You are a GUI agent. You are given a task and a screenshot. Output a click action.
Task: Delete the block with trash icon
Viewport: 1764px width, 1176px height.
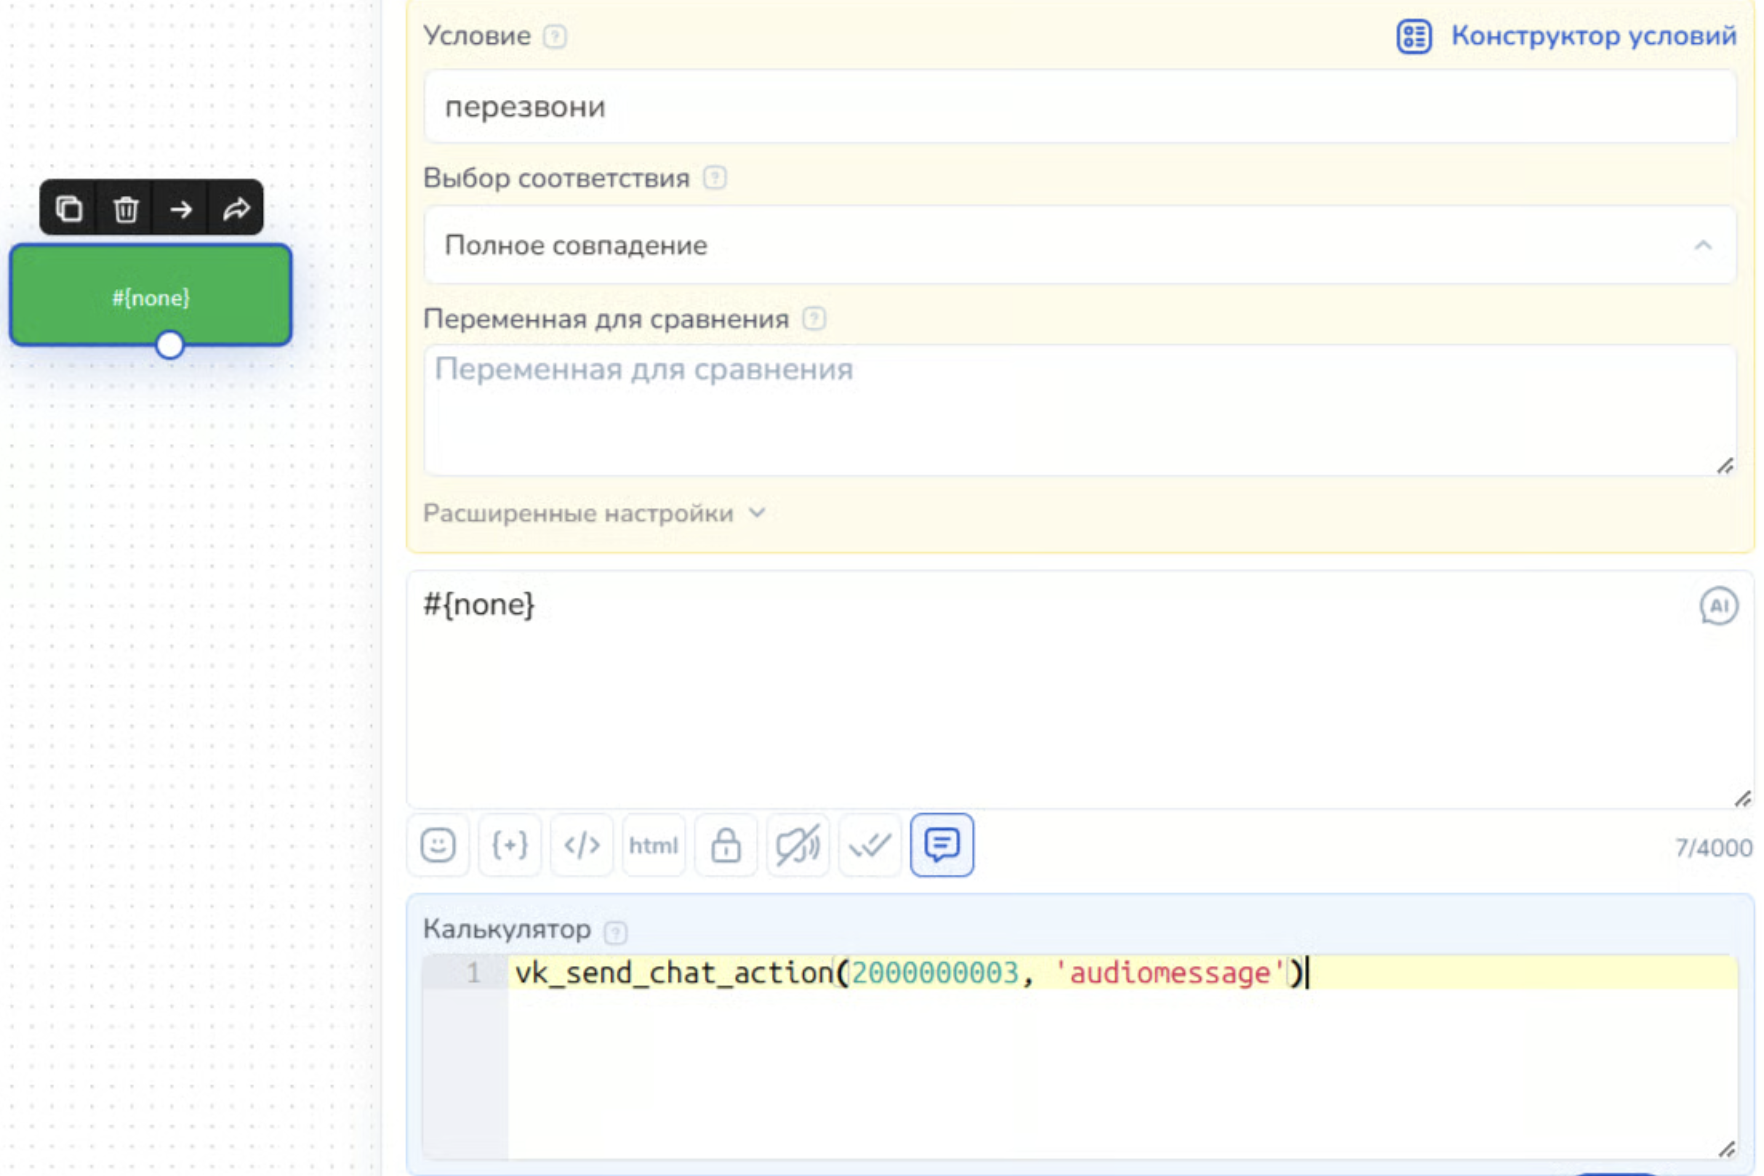click(x=125, y=209)
